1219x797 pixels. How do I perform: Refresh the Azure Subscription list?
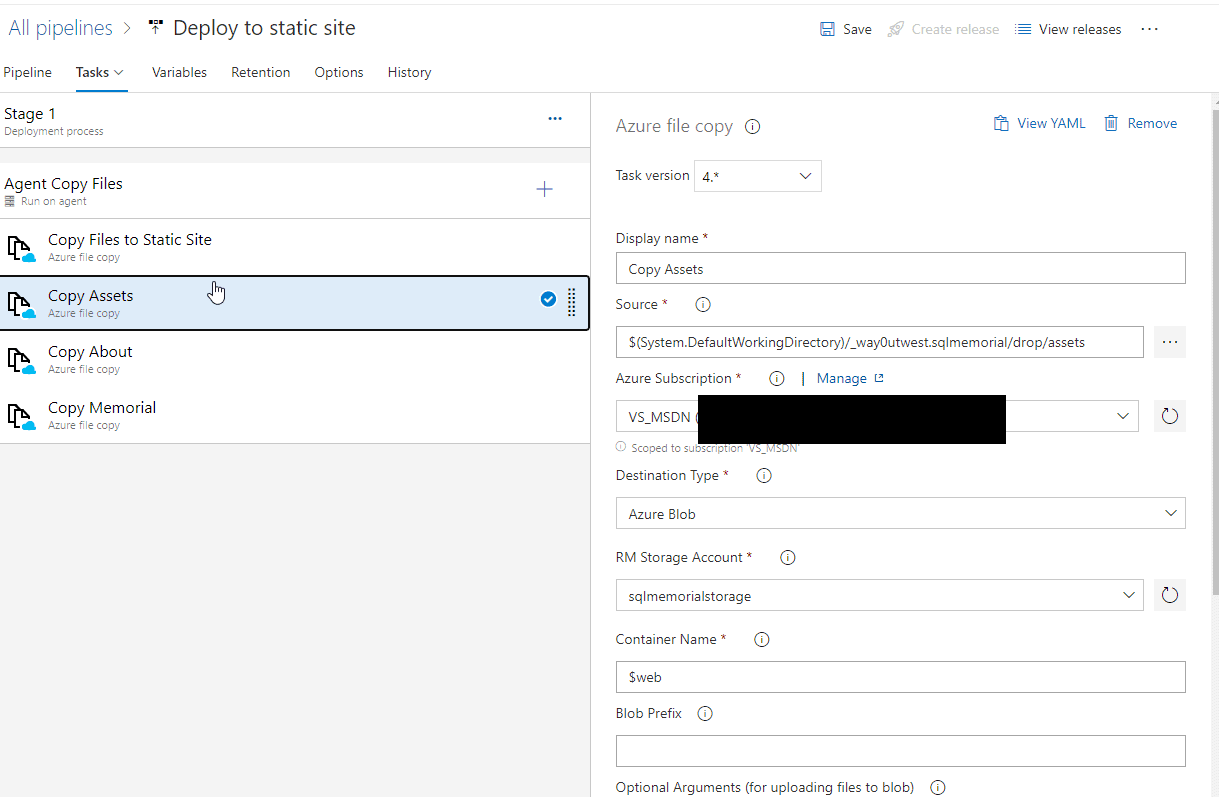pyautogui.click(x=1169, y=415)
